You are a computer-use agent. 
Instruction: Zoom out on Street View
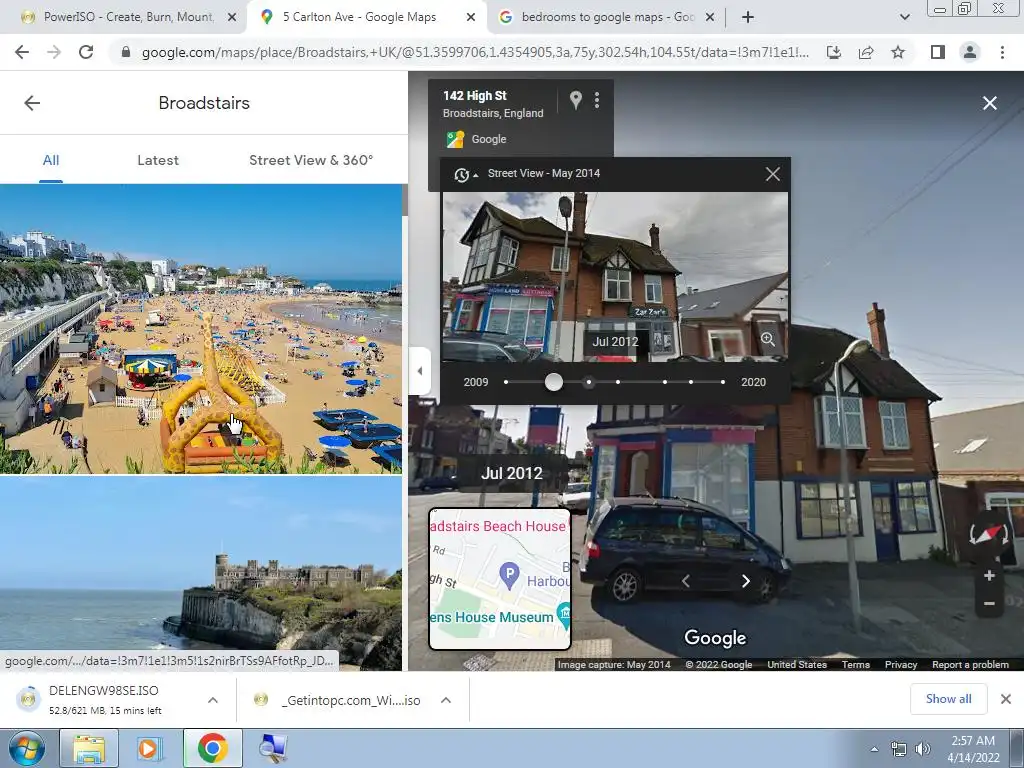click(989, 604)
